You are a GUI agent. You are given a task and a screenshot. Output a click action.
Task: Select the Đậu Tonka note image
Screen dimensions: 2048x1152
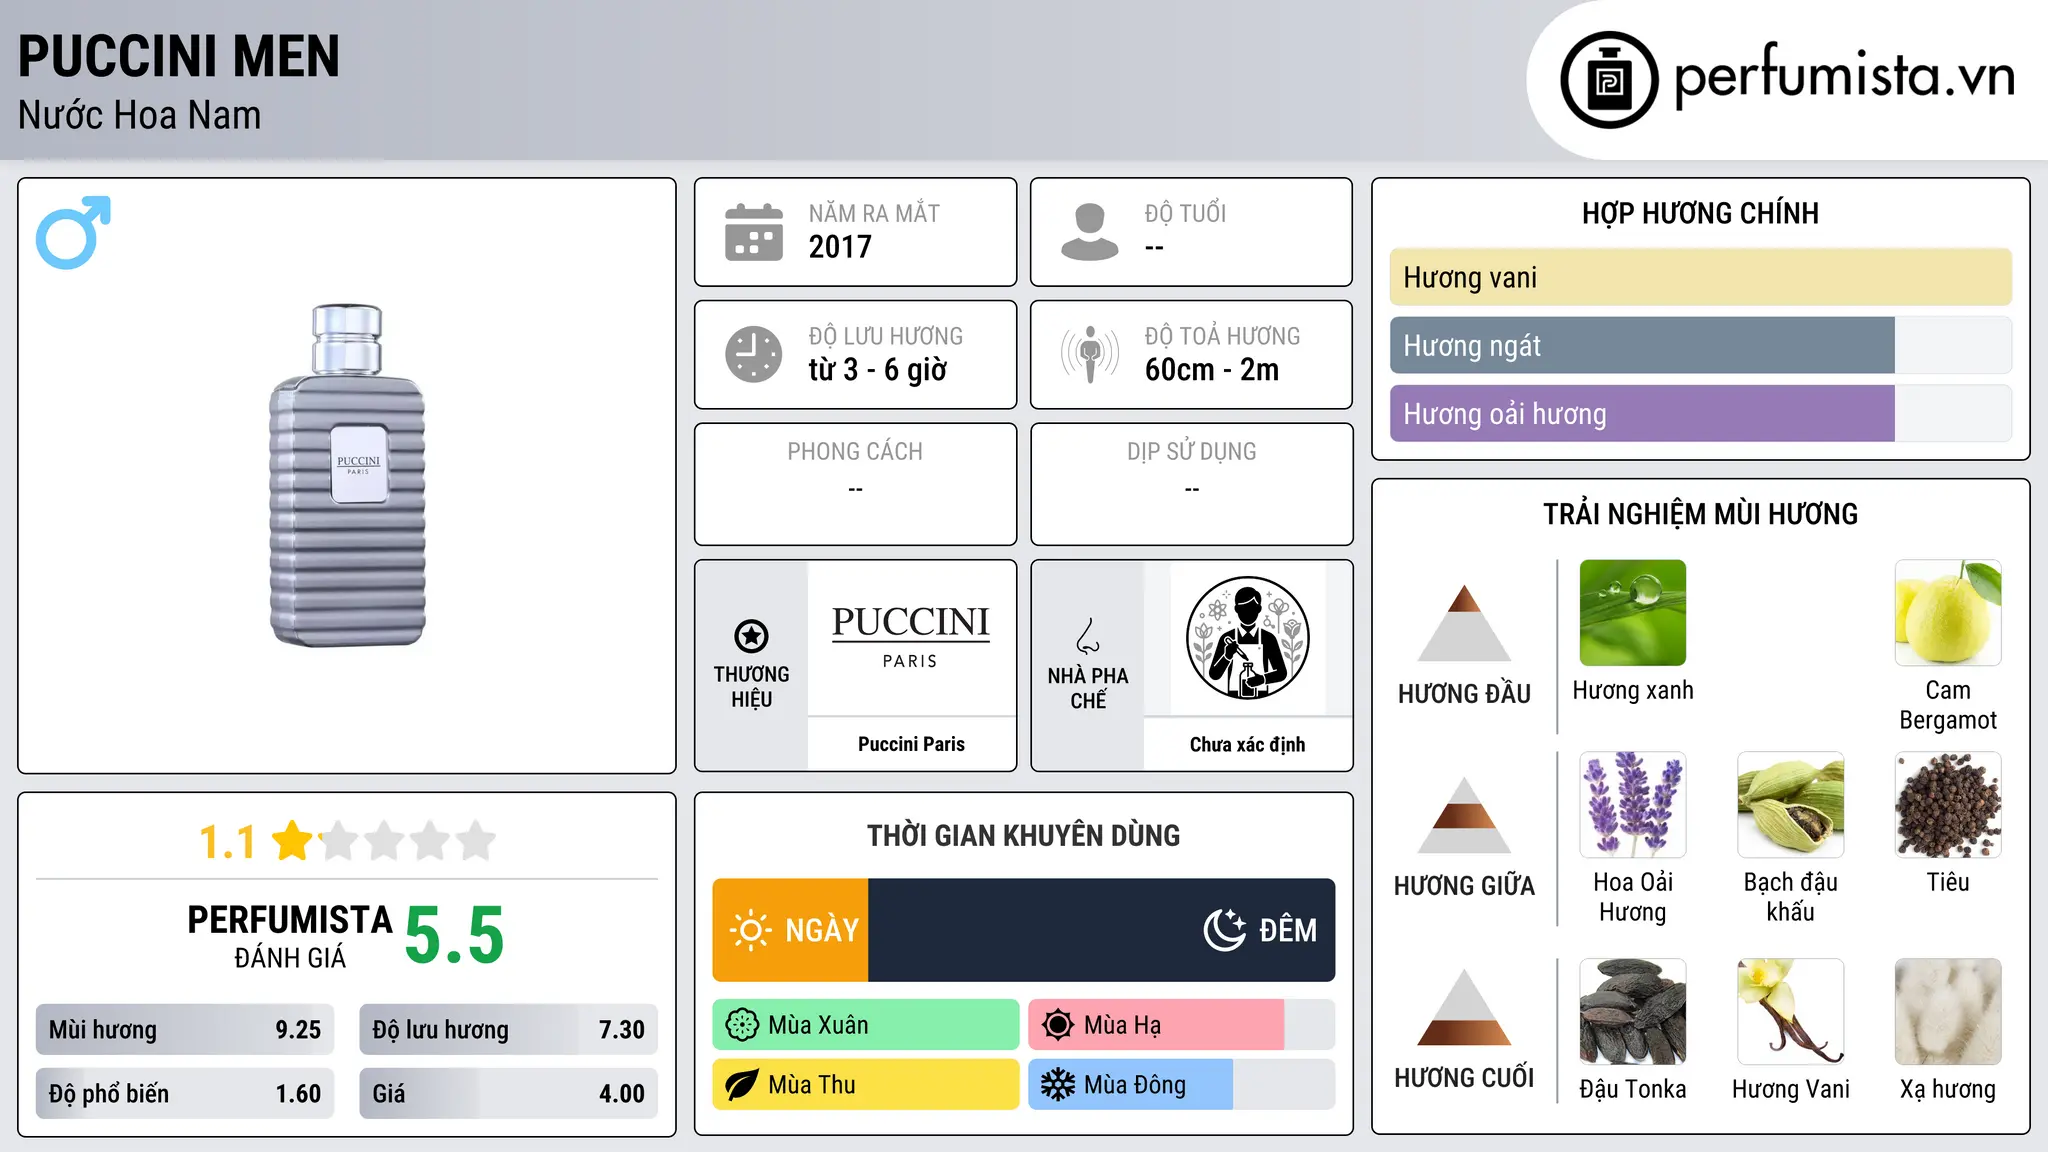1633,1012
